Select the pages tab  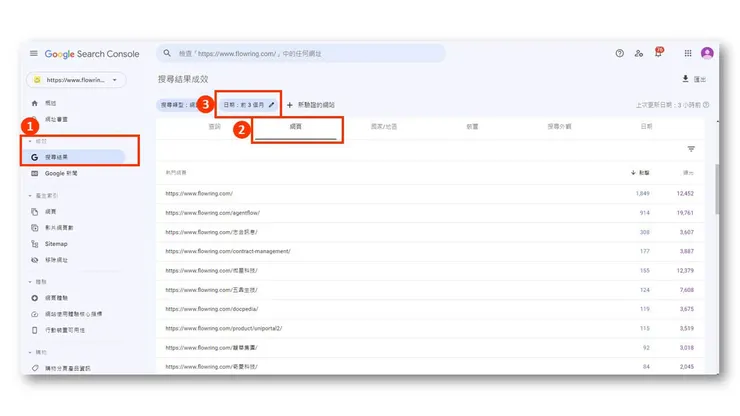tap(295, 127)
